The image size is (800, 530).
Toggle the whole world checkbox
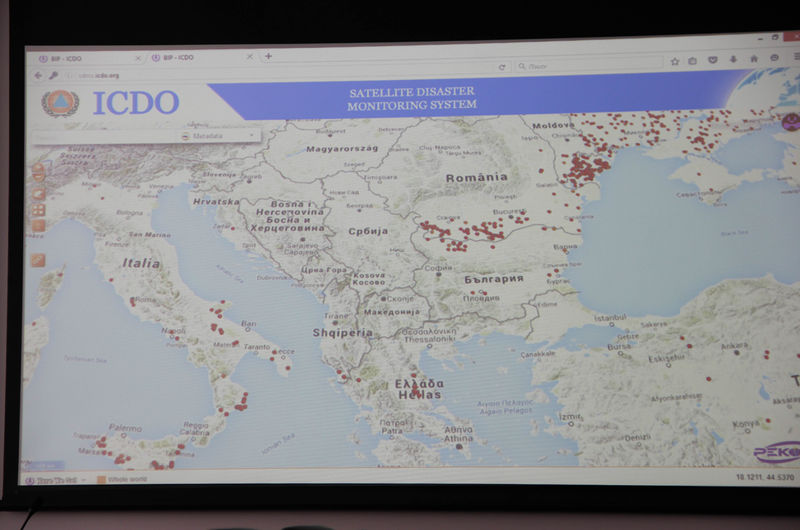pos(101,479)
